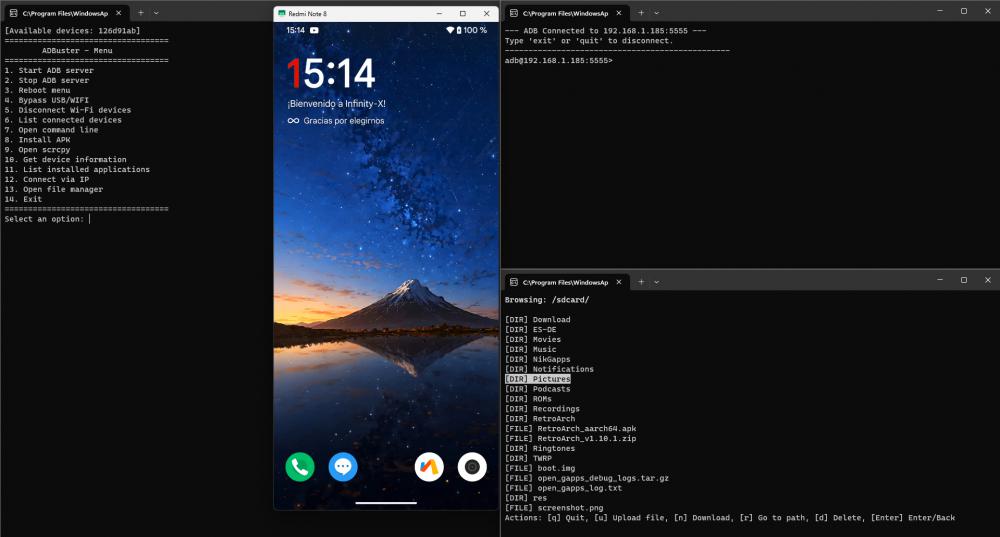
Task: Select the ADBuster menu terminal tab
Action: pos(63,13)
